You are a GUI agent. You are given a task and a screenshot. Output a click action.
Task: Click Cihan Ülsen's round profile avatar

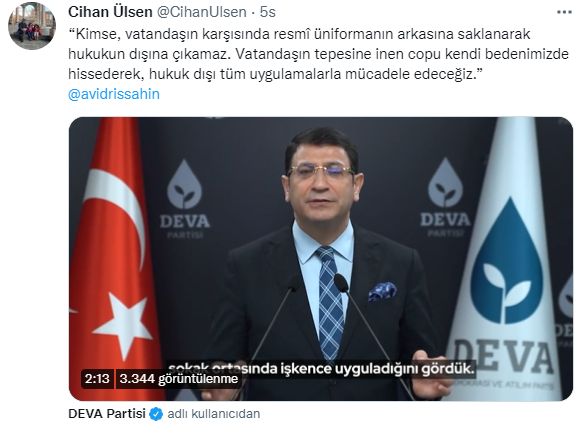pos(32,26)
